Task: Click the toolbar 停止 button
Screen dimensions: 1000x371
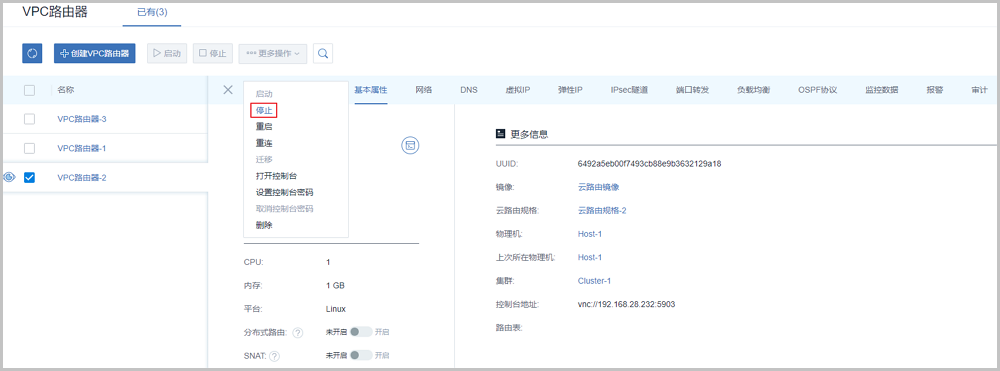Action: pyautogui.click(x=212, y=54)
